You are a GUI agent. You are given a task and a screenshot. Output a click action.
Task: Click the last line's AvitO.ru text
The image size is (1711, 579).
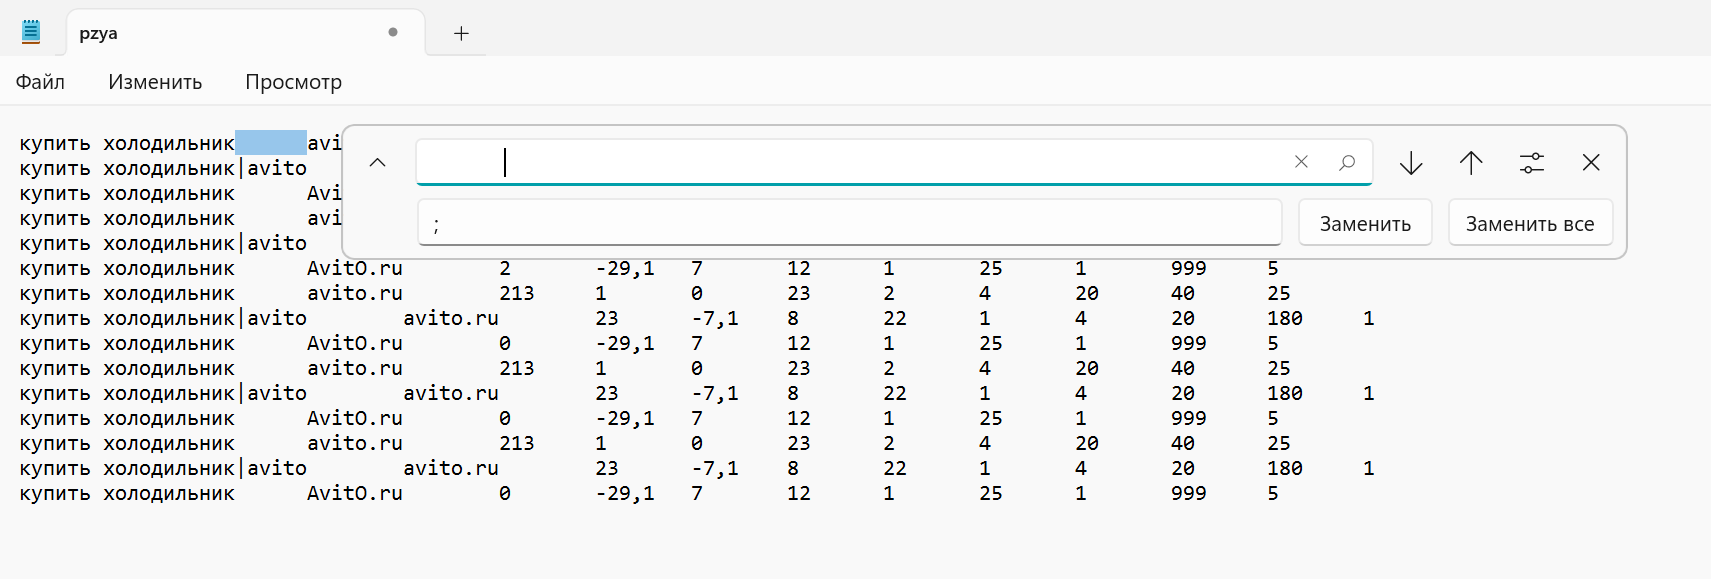tap(355, 493)
